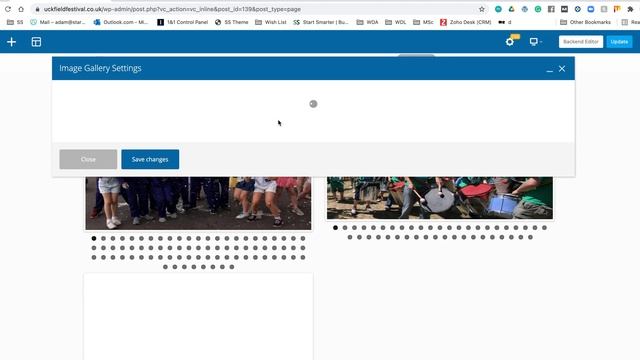Click the plus Add Element icon
Image resolution: width=640 pixels, height=360 pixels.
pos(11,42)
